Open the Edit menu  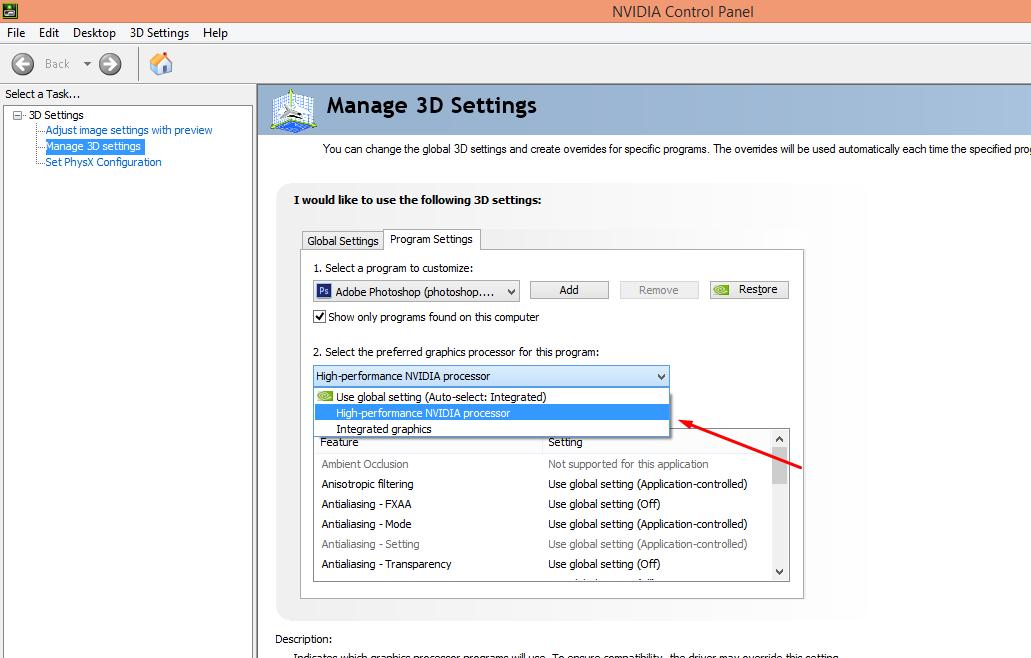pos(49,33)
